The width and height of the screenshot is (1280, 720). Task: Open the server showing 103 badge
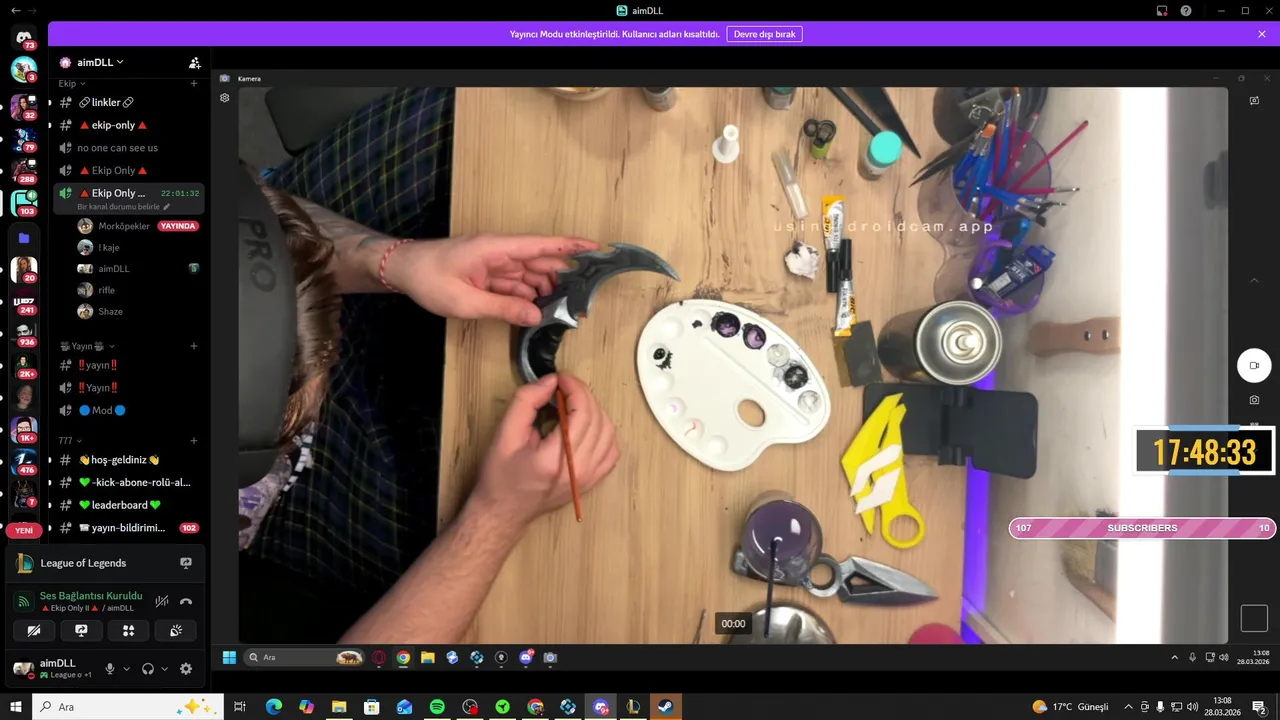point(24,203)
